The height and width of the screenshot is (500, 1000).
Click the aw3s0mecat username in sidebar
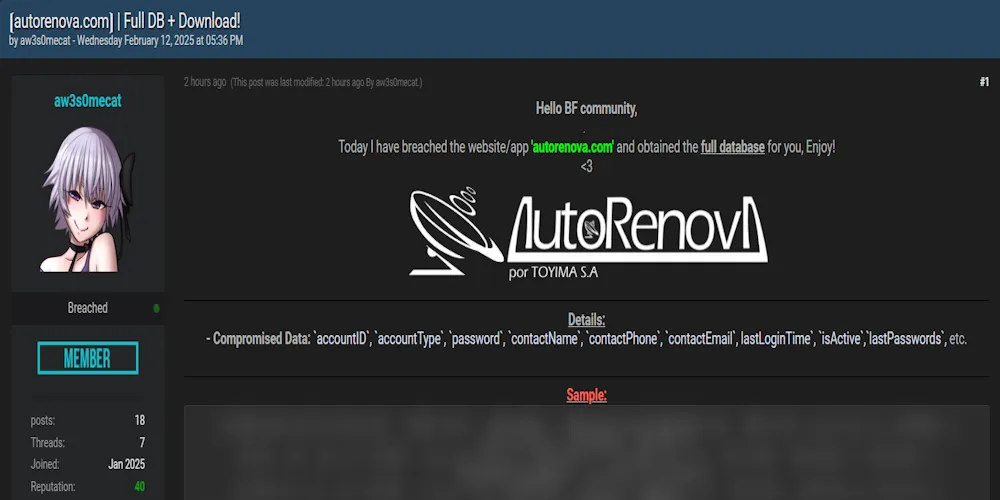coord(87,101)
